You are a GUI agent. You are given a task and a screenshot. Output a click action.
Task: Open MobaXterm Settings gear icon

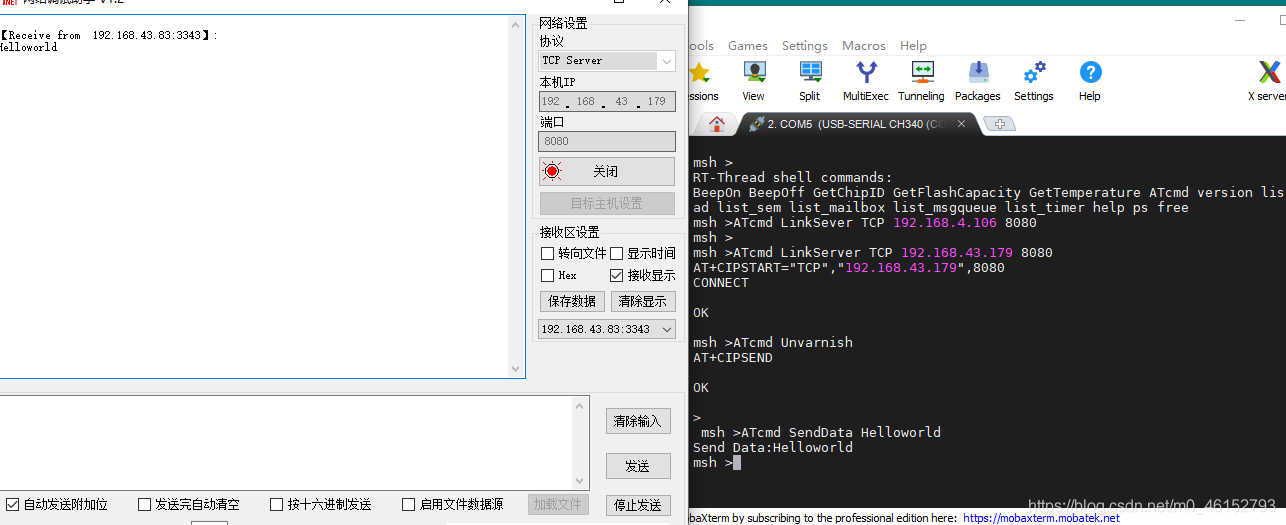(x=1034, y=80)
